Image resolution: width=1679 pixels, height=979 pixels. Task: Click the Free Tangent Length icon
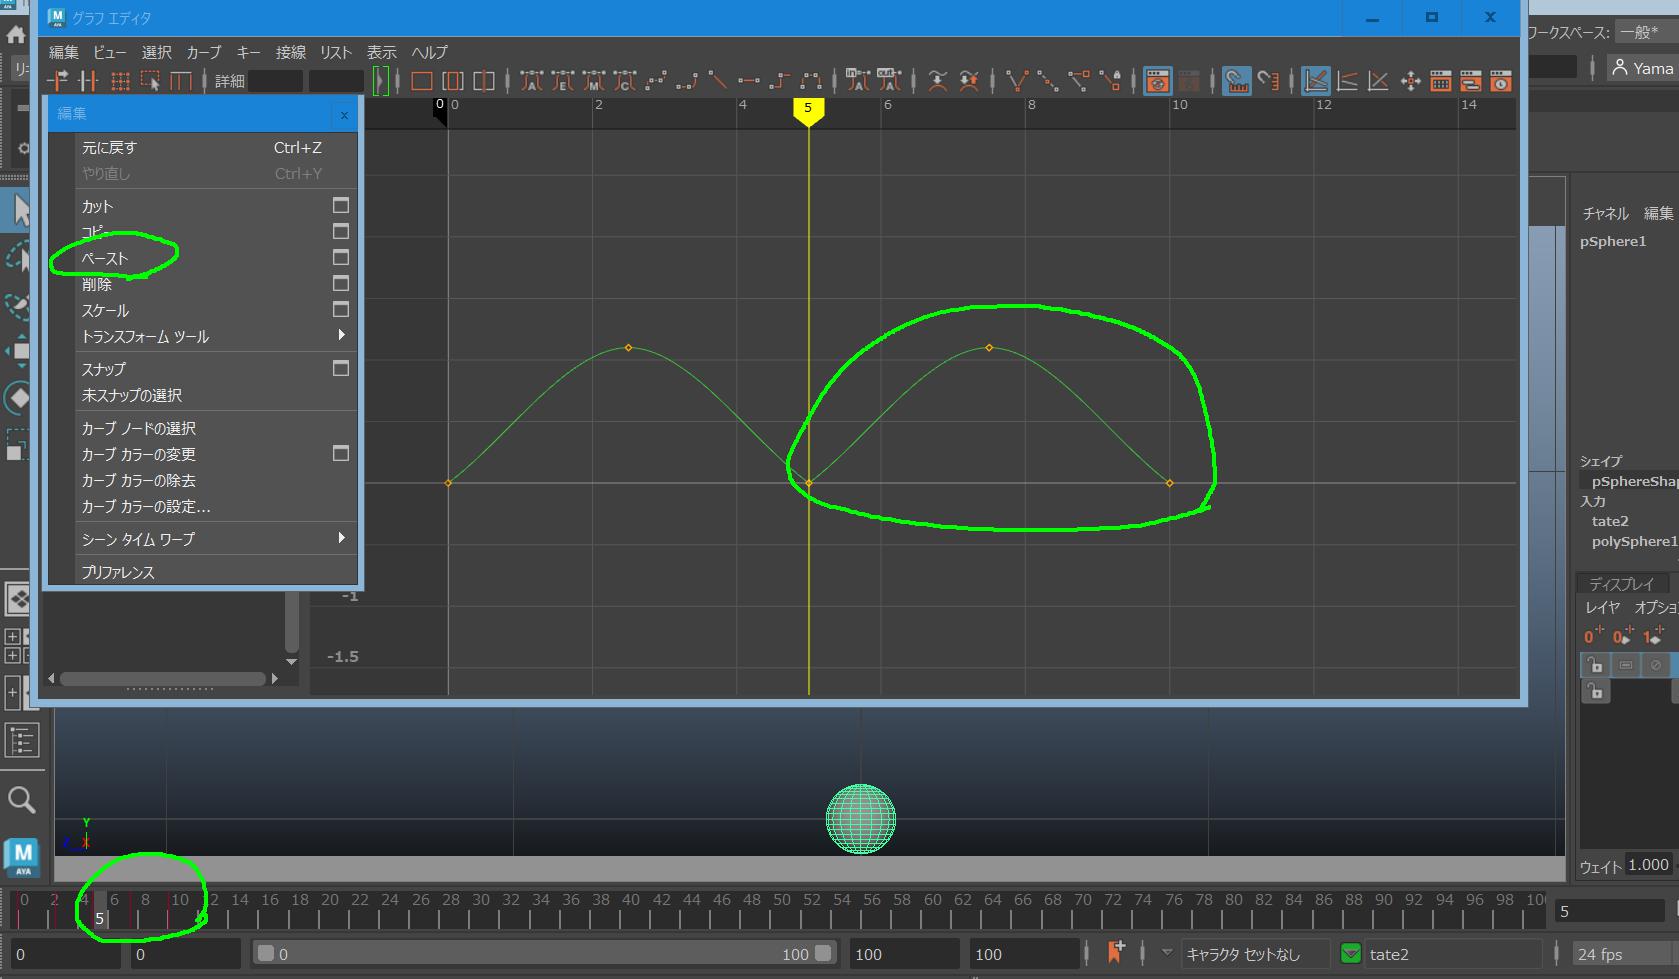(1078, 81)
